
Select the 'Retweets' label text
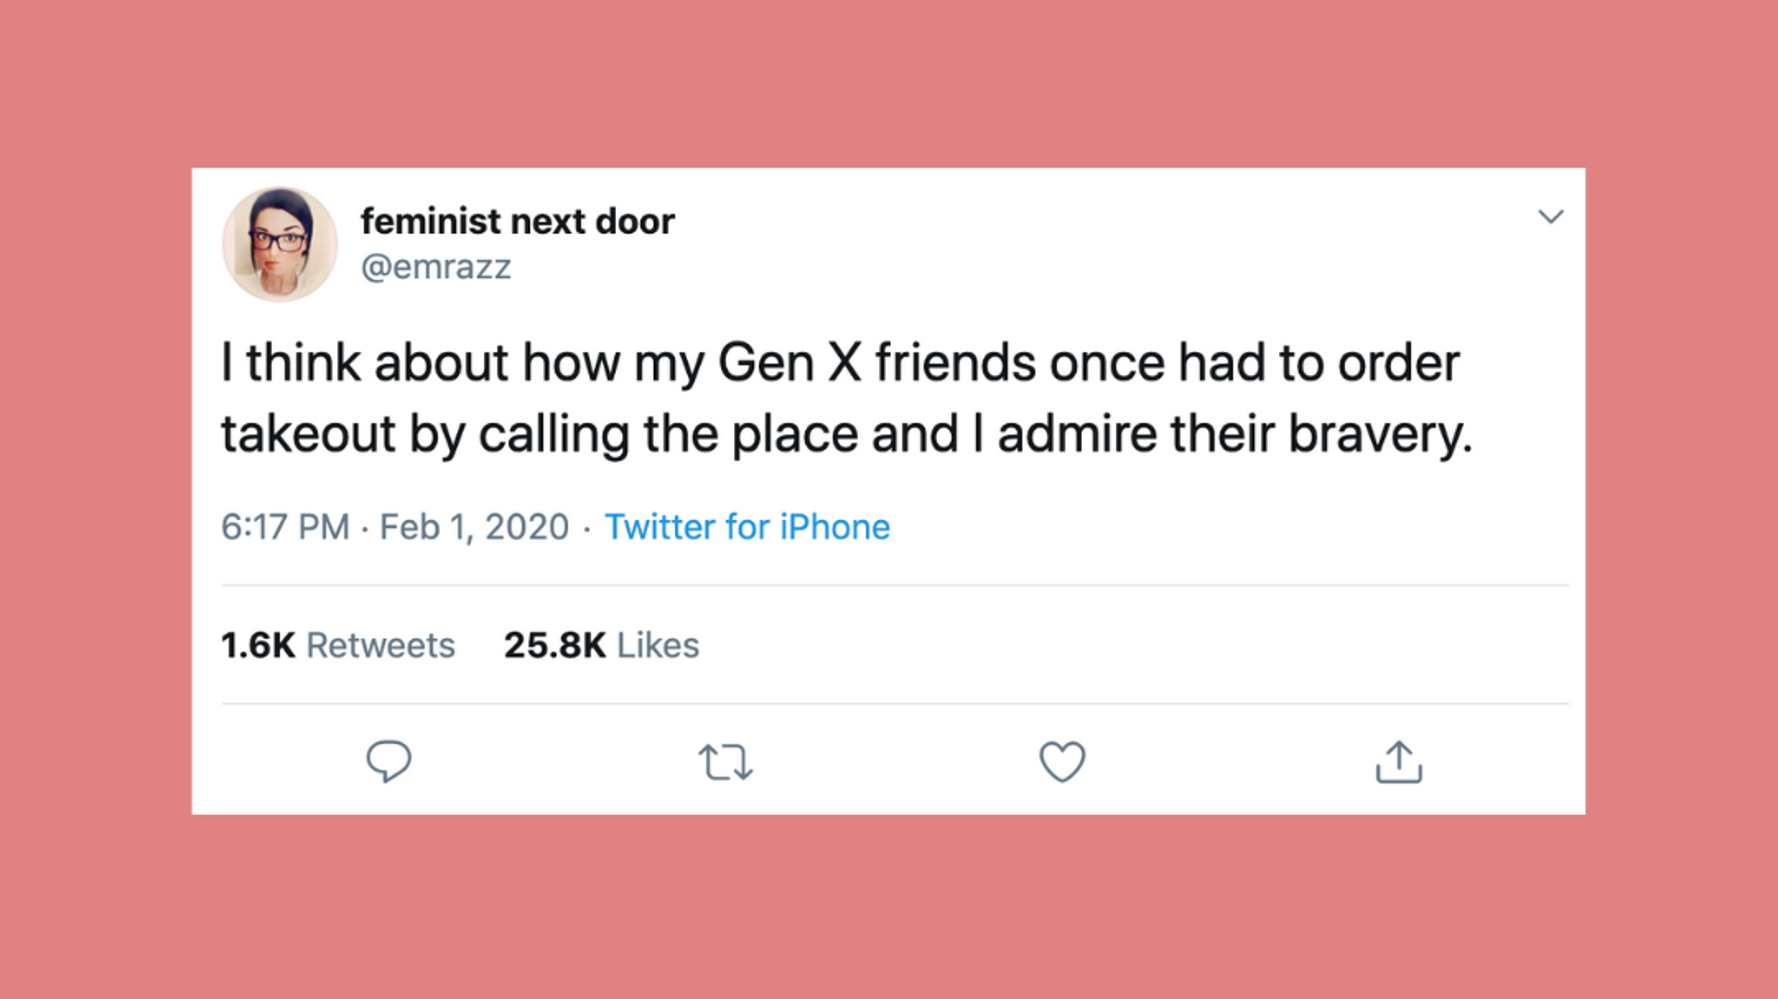(380, 646)
